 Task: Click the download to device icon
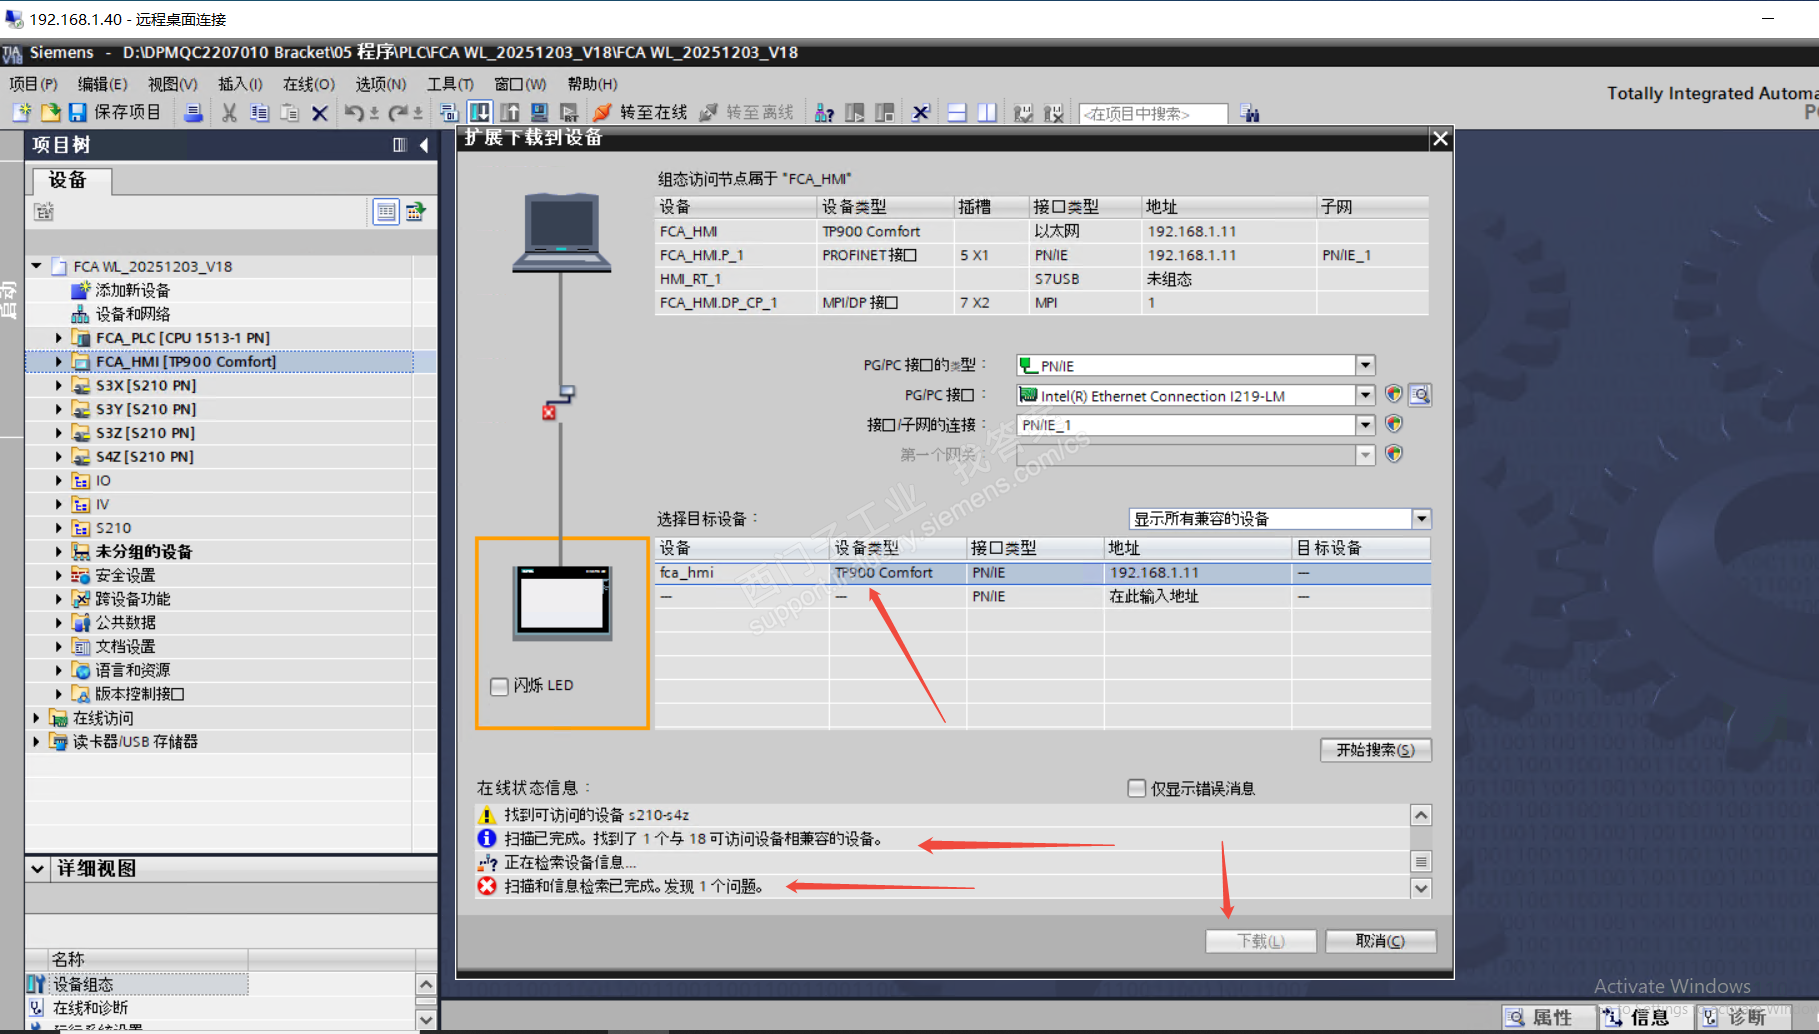(480, 113)
